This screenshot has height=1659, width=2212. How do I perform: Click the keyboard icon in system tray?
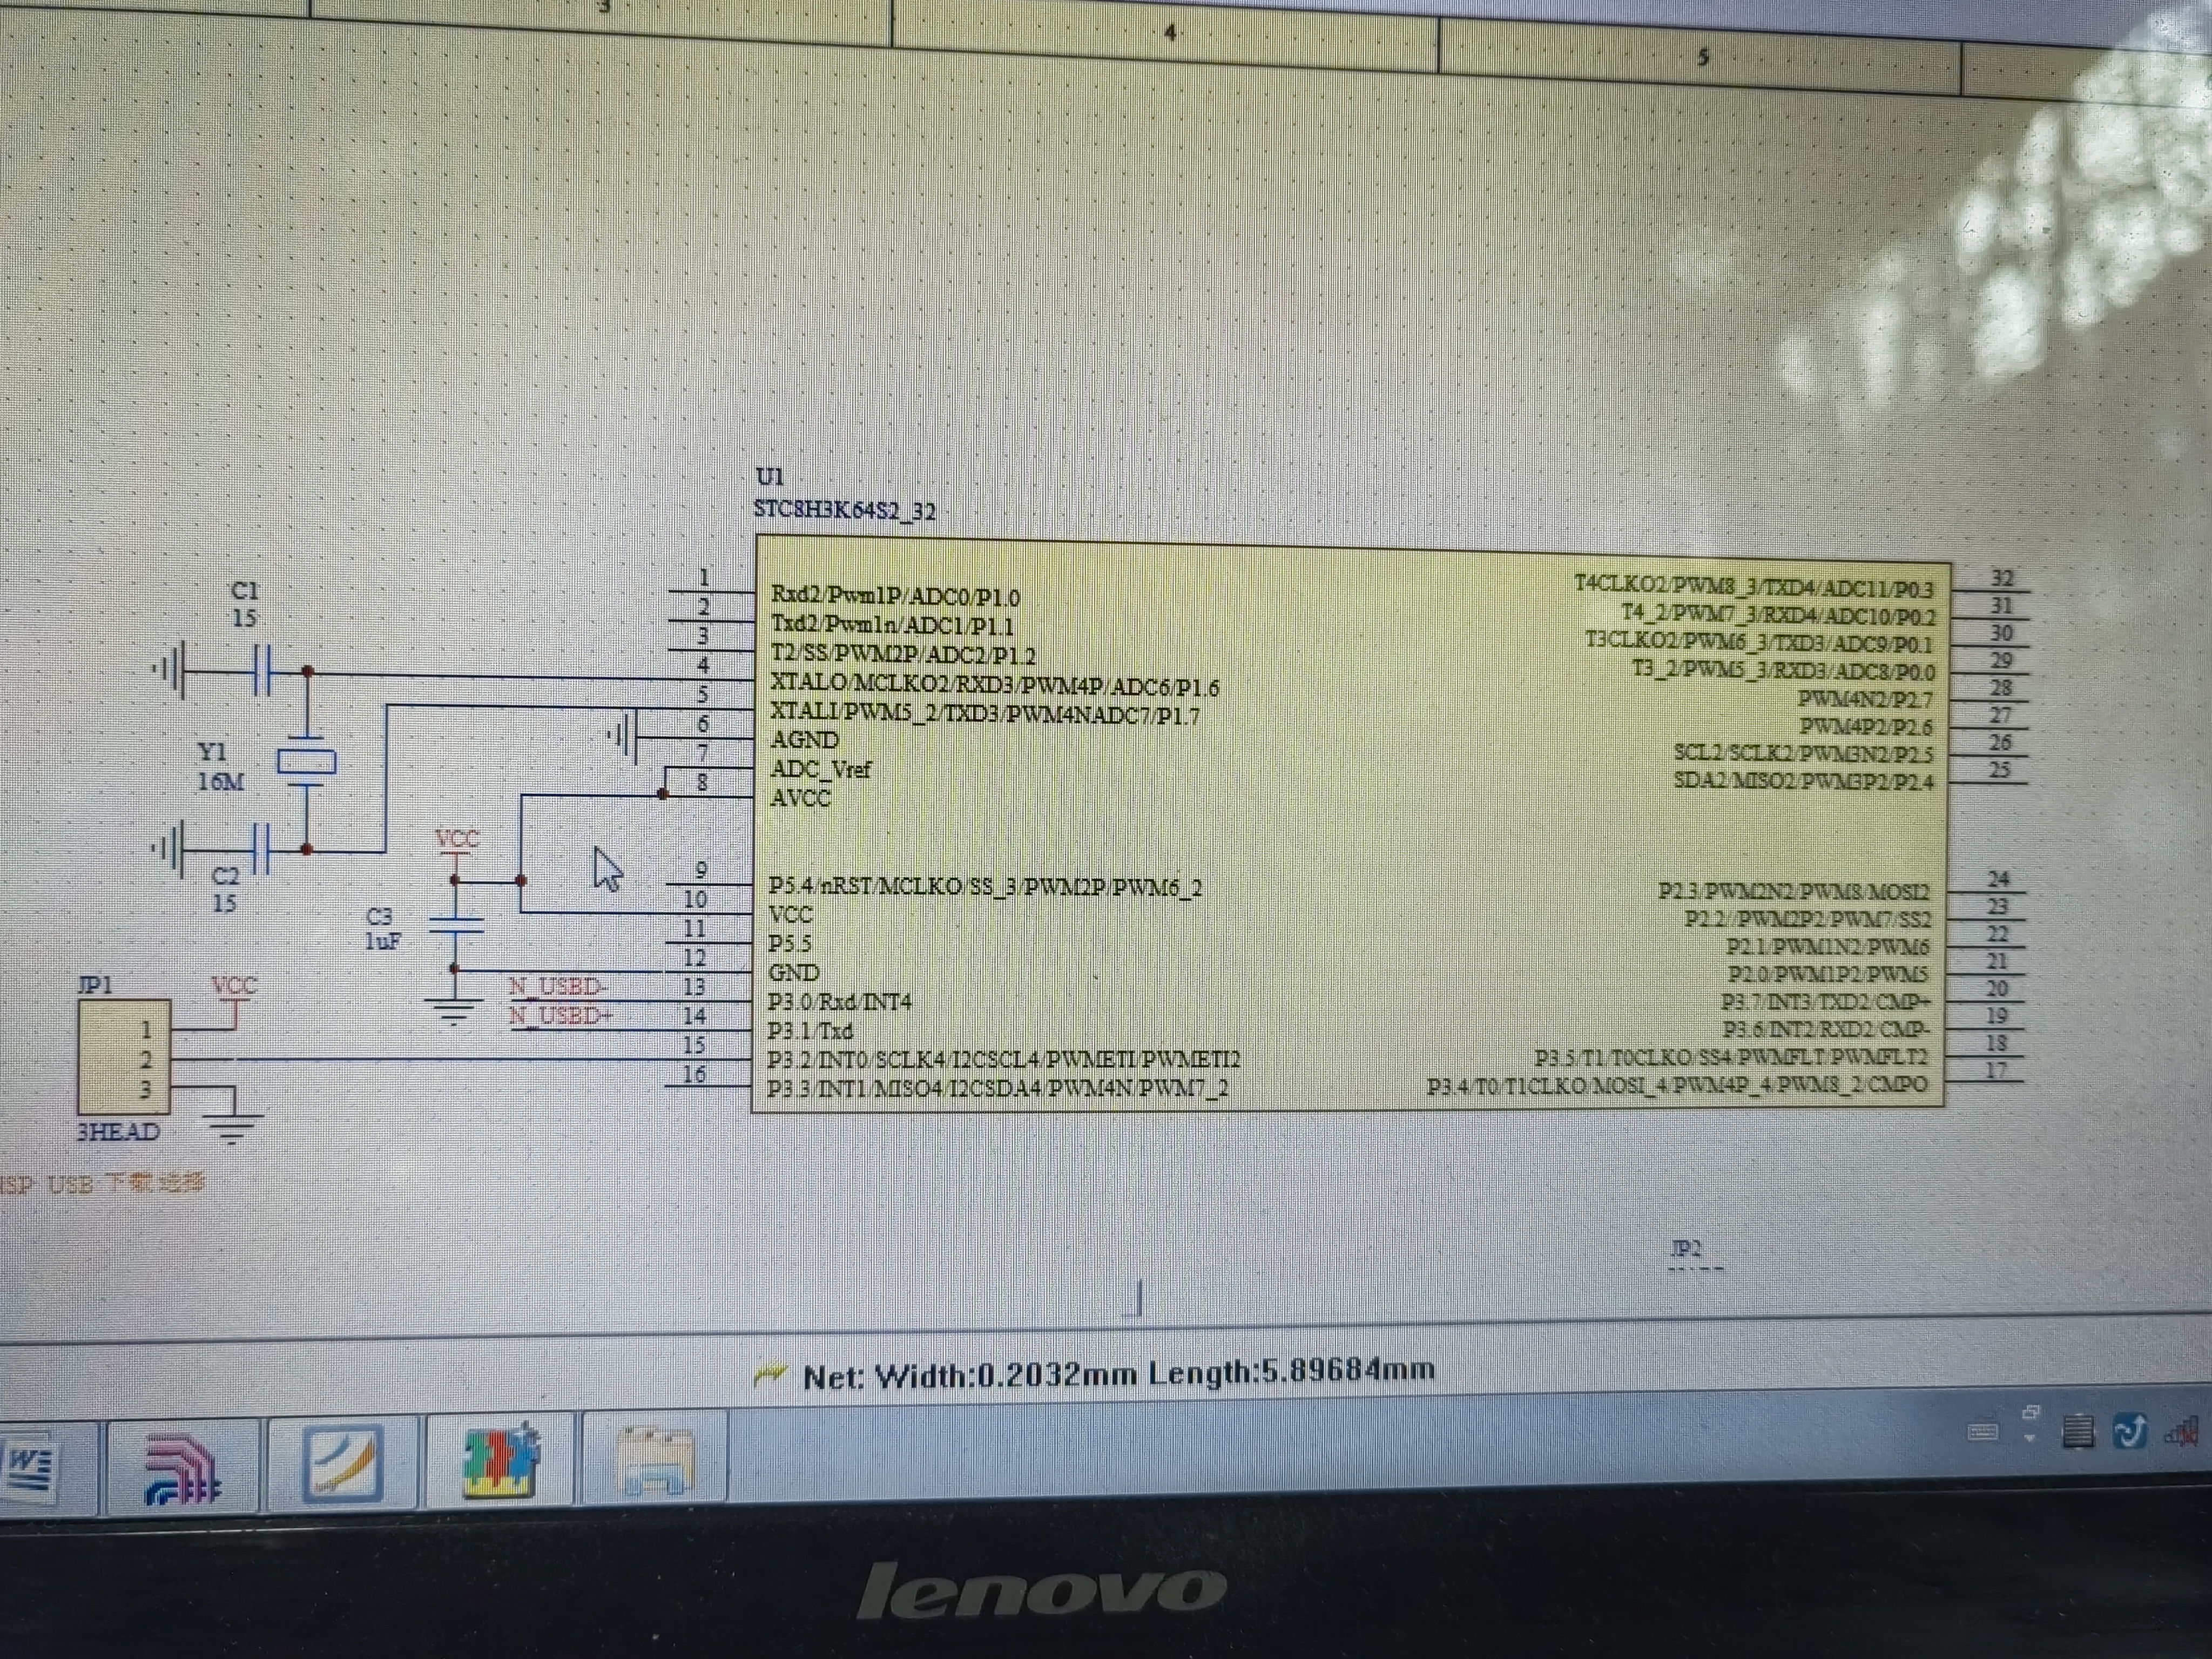pyautogui.click(x=1983, y=1433)
